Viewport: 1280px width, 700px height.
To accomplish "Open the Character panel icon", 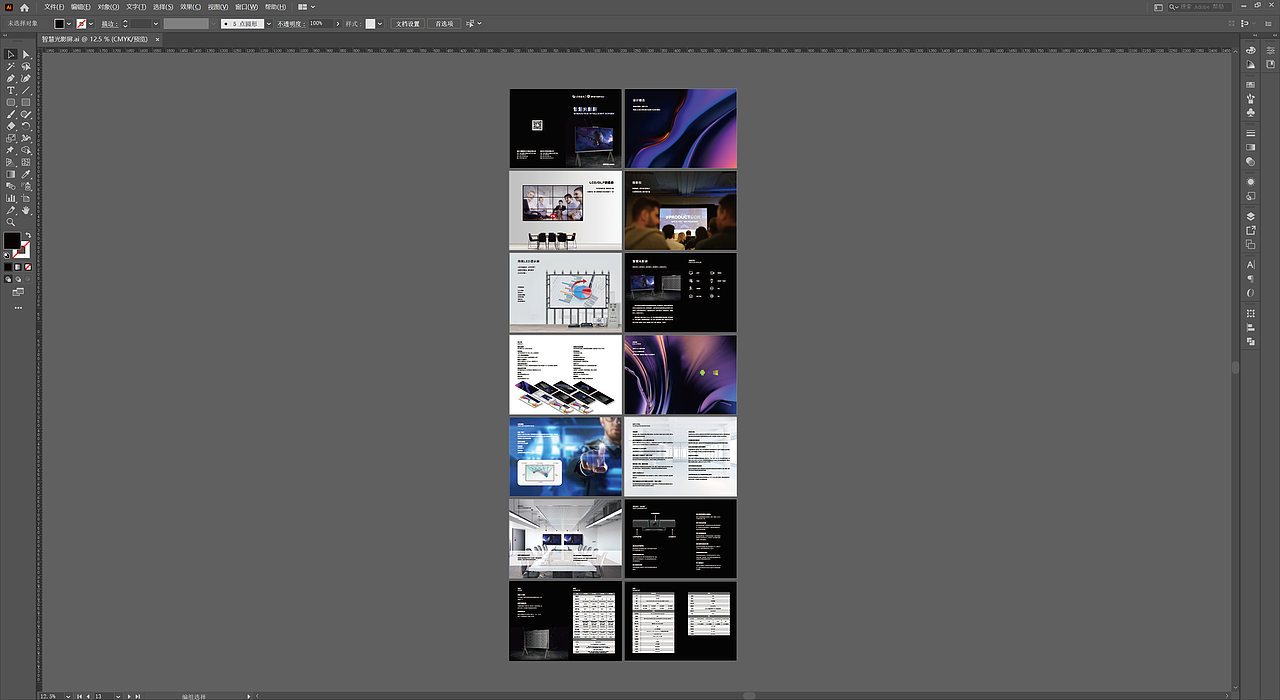I will (x=1250, y=264).
